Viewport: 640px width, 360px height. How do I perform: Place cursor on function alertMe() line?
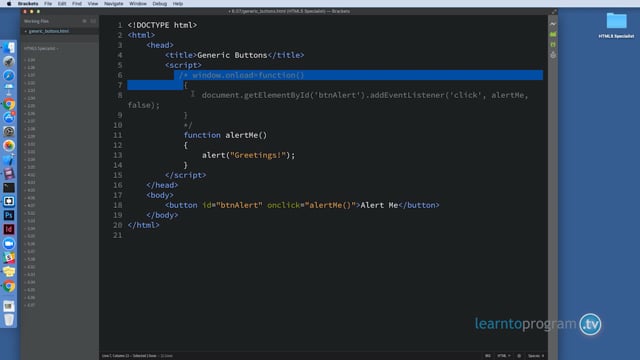[225, 135]
